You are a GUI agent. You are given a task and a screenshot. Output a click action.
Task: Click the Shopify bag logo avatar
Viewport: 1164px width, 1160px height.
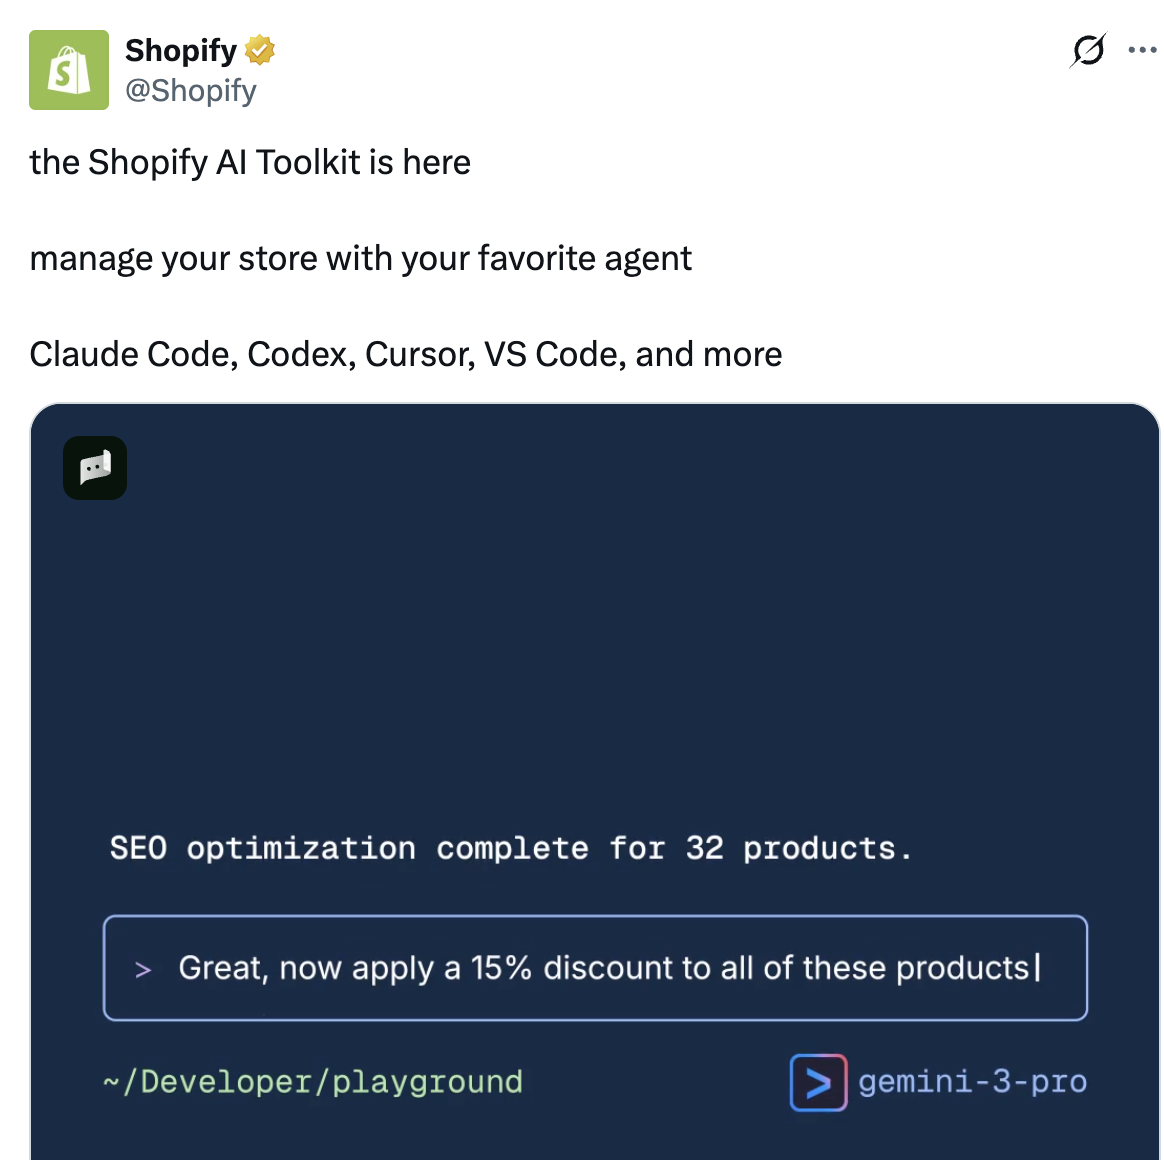pos(69,70)
